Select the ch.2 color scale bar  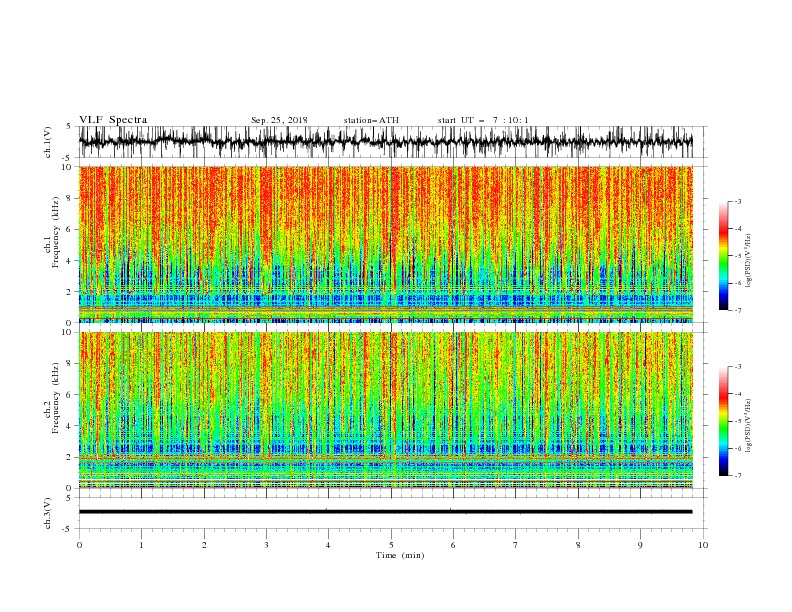pyautogui.click(x=723, y=421)
